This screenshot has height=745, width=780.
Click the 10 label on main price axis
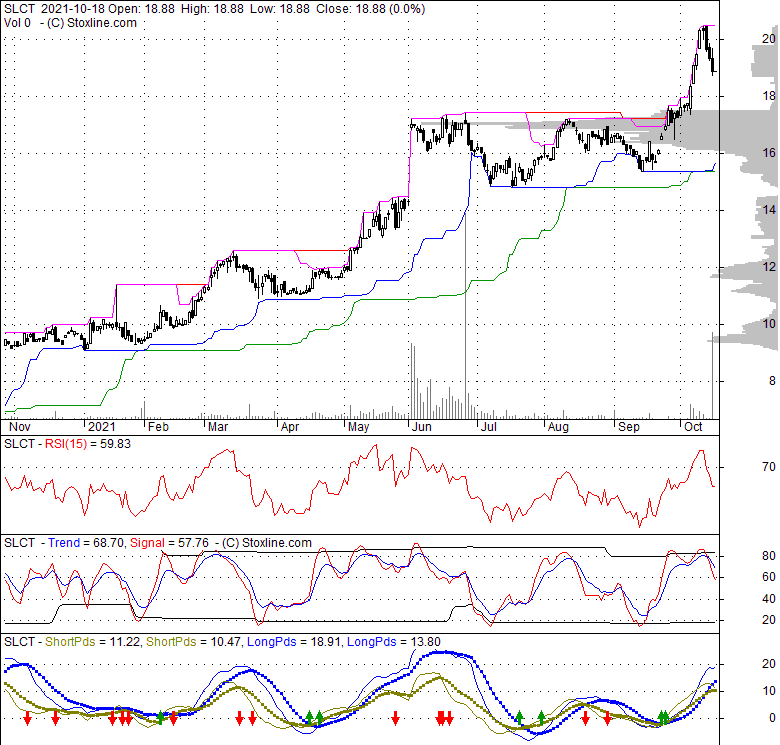coord(769,324)
